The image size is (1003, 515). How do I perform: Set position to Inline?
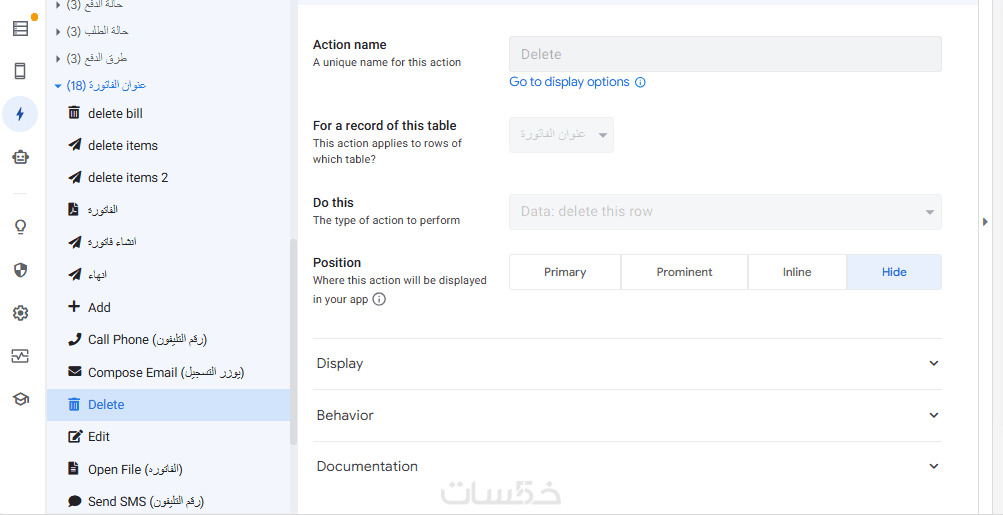point(797,272)
